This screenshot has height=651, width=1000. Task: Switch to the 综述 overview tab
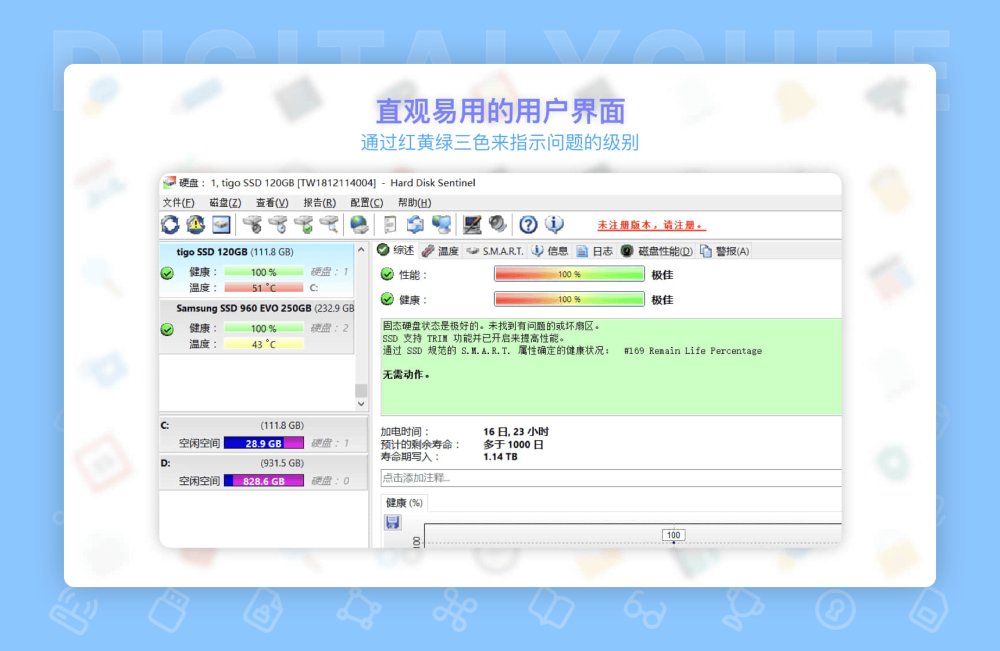pos(395,251)
